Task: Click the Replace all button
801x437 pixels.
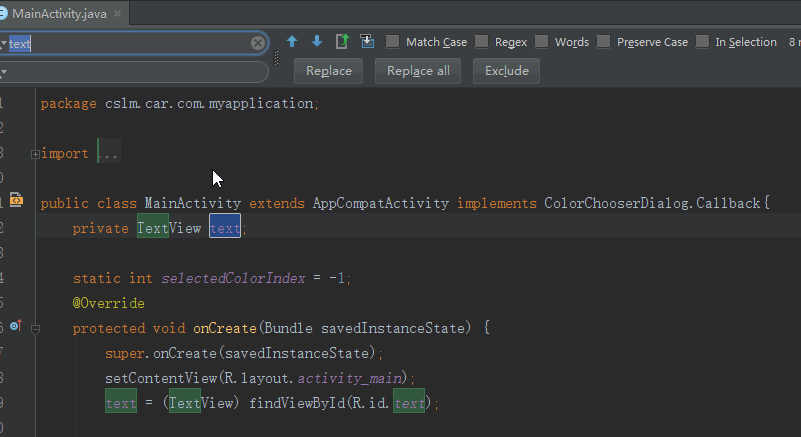Action: 418,71
